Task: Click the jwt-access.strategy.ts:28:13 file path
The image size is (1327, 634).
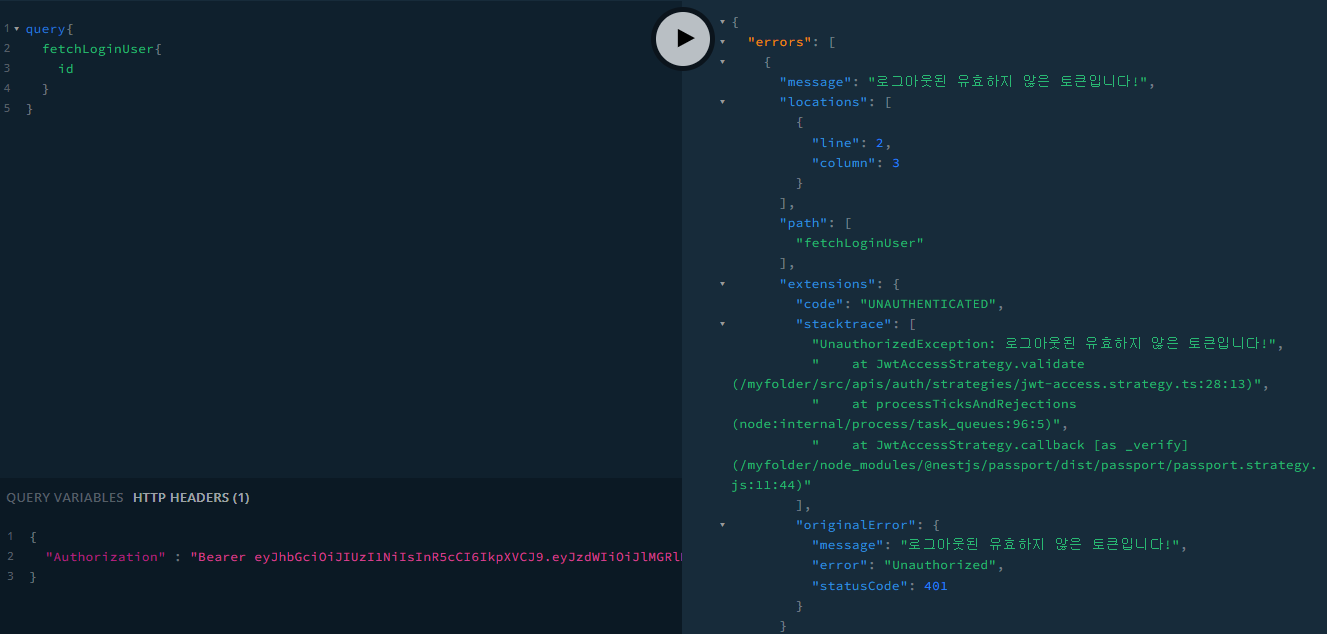Action: tap(1001, 384)
